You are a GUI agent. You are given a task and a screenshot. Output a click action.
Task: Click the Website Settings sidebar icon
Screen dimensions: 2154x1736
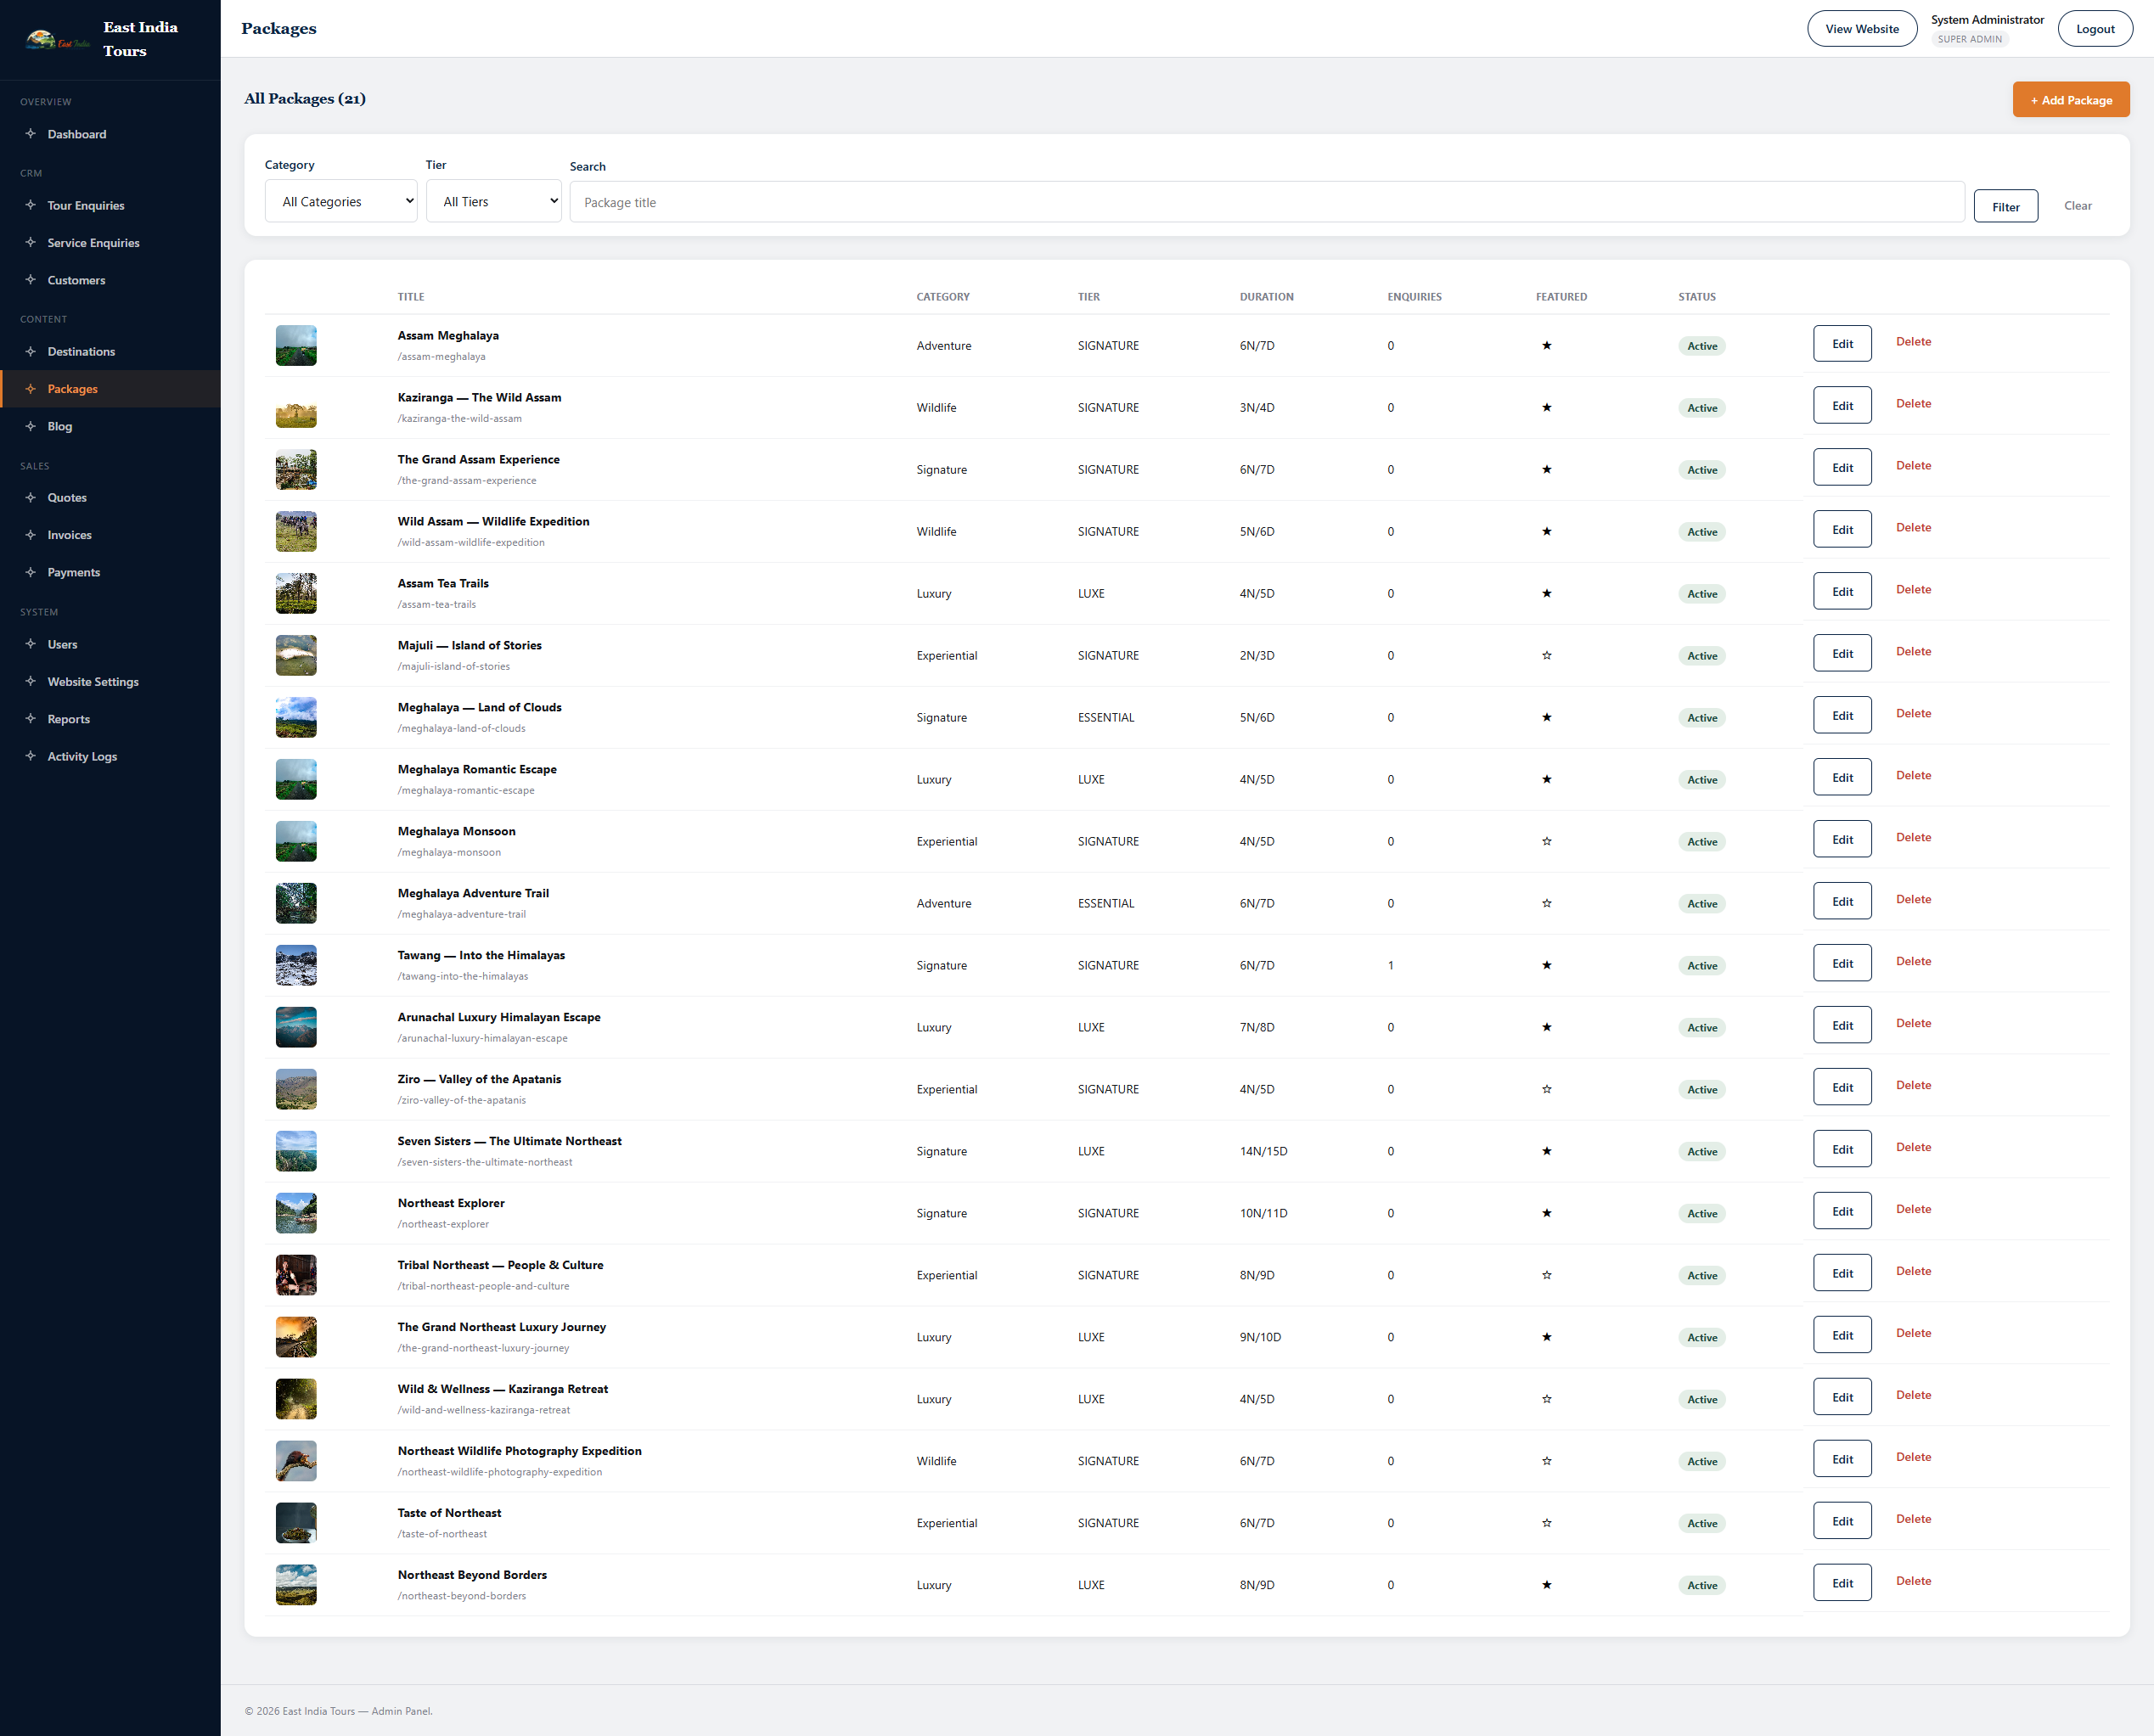pyautogui.click(x=31, y=681)
